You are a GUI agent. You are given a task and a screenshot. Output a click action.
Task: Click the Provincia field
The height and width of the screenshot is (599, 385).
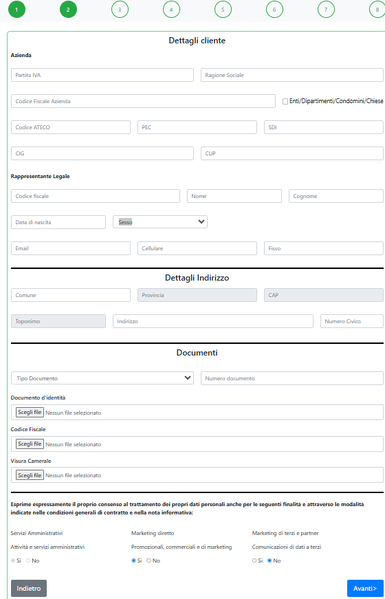pyautogui.click(x=197, y=295)
